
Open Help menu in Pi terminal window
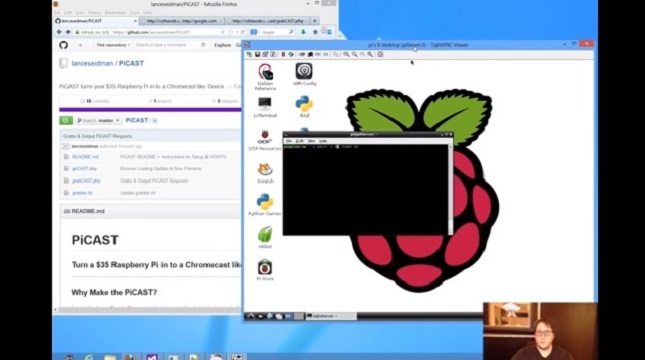click(323, 141)
